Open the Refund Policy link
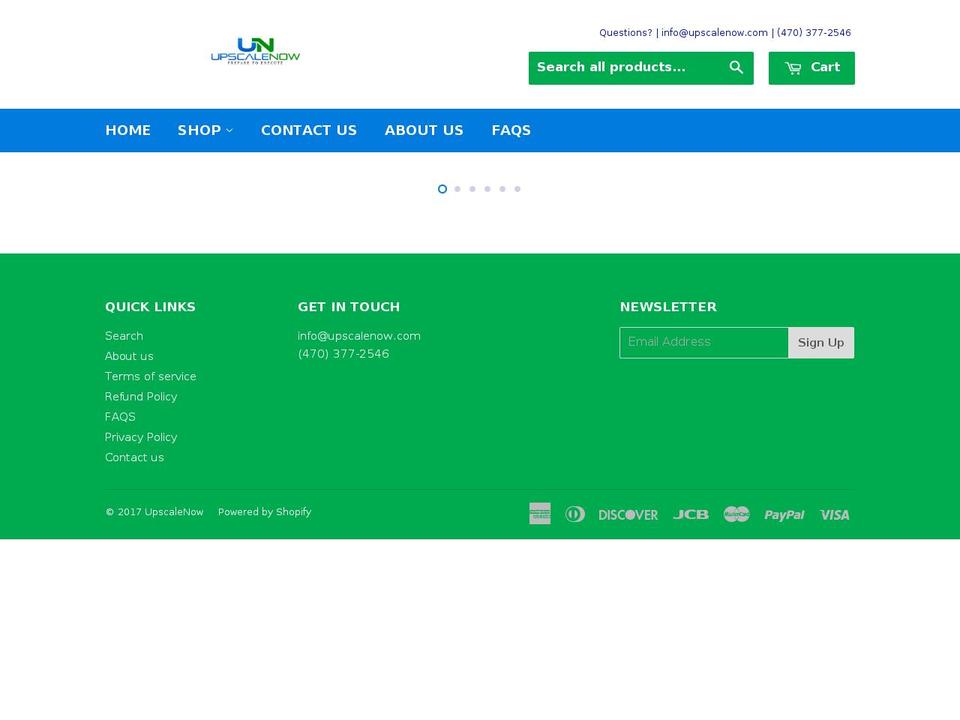Screen dimensions: 960x720 (141, 396)
